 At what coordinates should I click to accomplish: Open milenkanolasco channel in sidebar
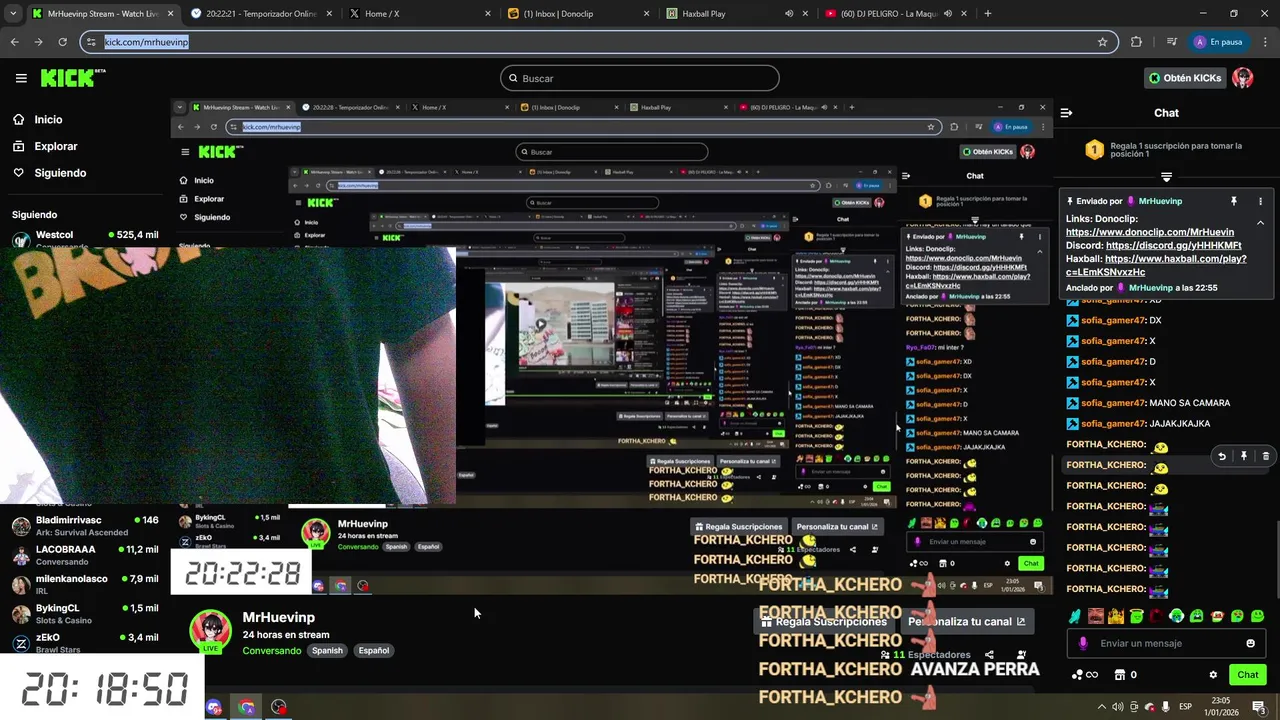(85, 584)
